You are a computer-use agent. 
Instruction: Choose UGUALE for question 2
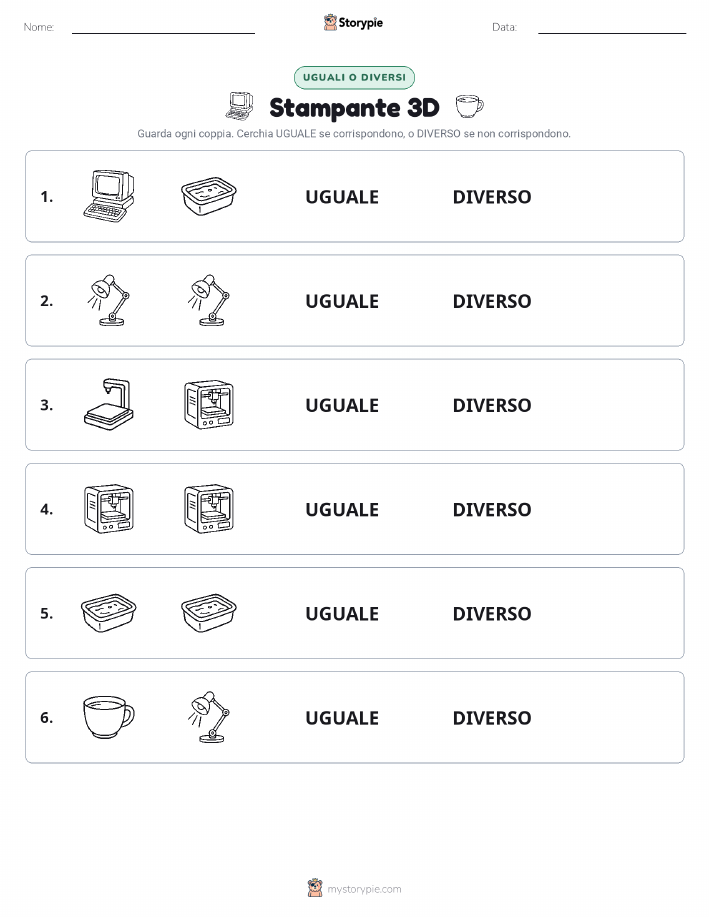tap(342, 301)
